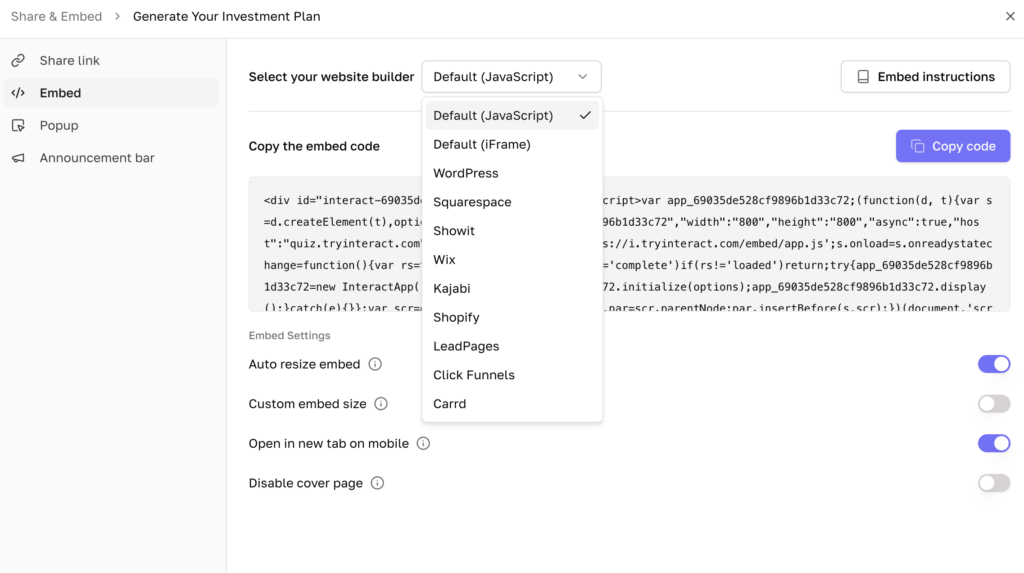Switch to the Embed tab
This screenshot has height=573, width=1024.
click(x=112, y=93)
